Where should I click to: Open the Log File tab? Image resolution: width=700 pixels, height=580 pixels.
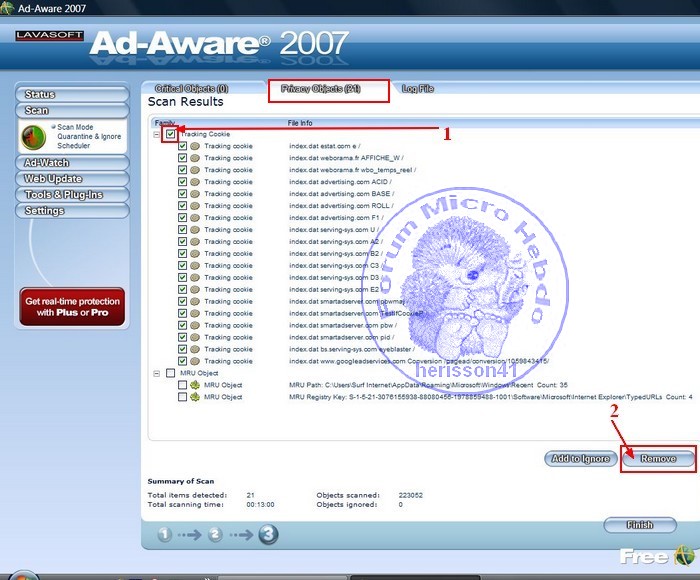click(418, 88)
